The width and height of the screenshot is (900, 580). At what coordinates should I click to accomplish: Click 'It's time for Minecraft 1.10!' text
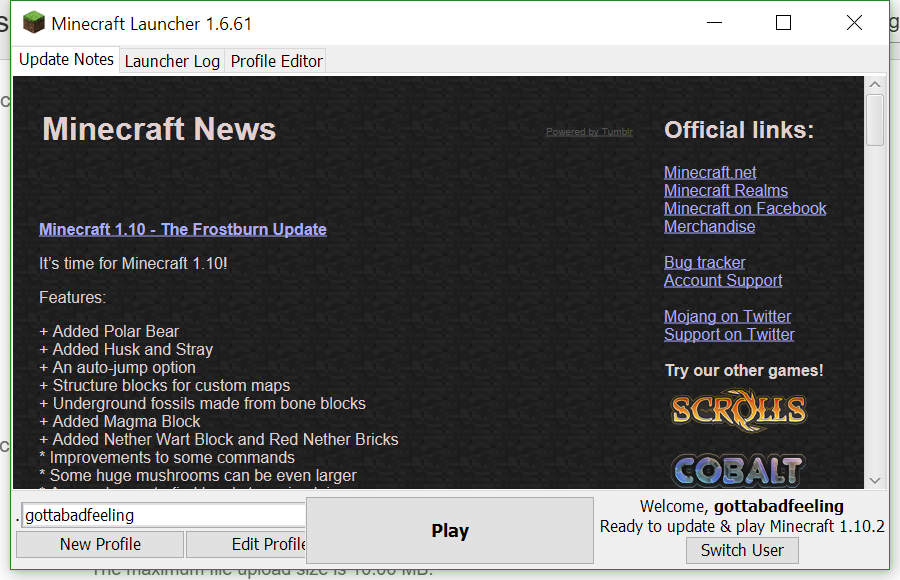133,264
